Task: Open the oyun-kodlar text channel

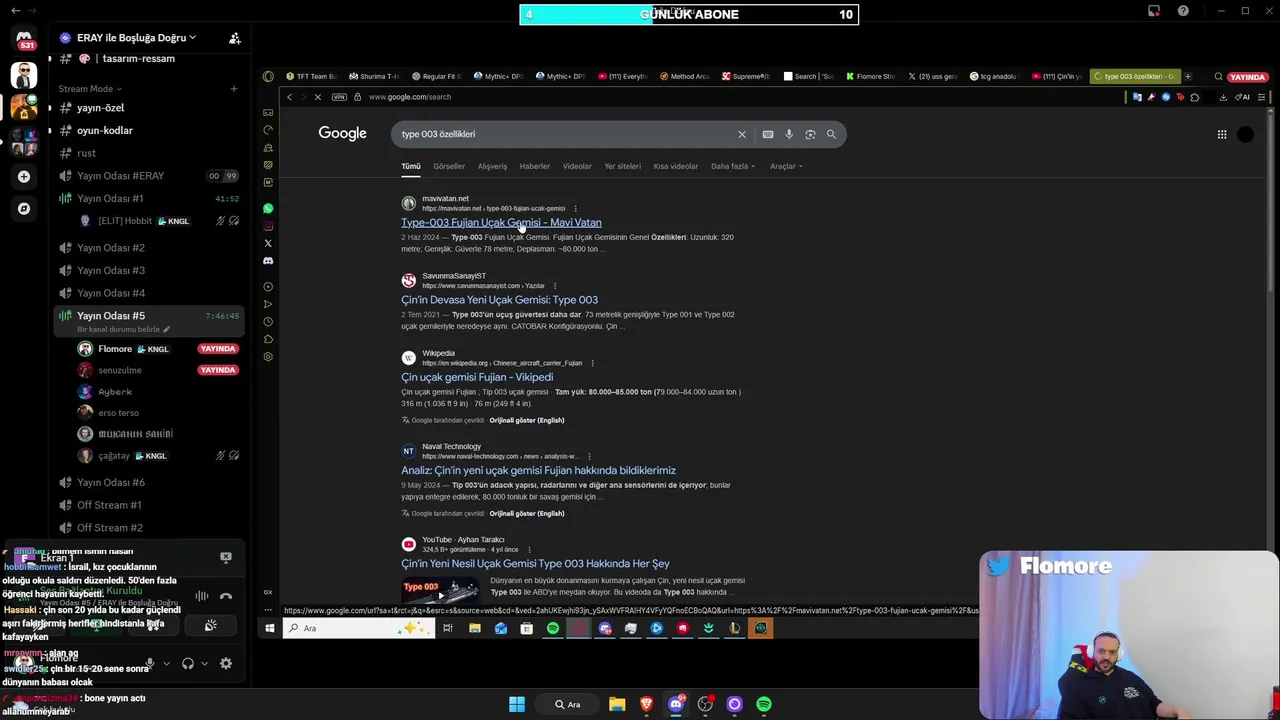Action: pos(104,130)
